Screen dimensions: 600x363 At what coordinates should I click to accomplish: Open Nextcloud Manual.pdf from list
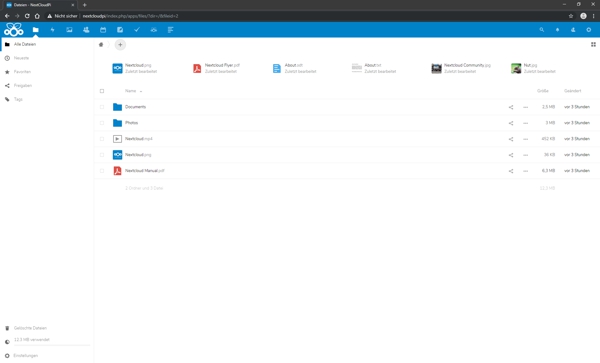coord(145,171)
